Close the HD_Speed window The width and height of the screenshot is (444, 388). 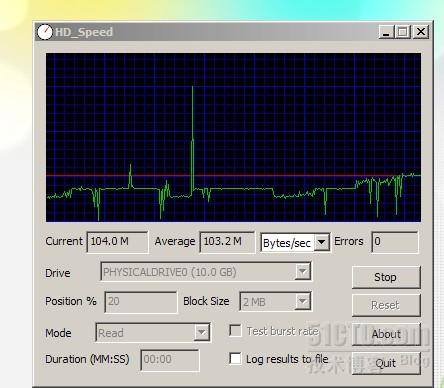tap(421, 32)
